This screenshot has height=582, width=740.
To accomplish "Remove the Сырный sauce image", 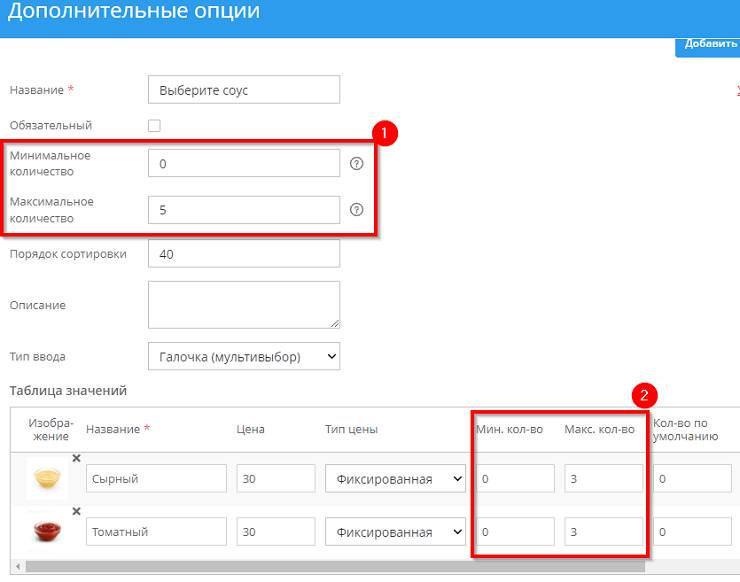I will [x=76, y=459].
